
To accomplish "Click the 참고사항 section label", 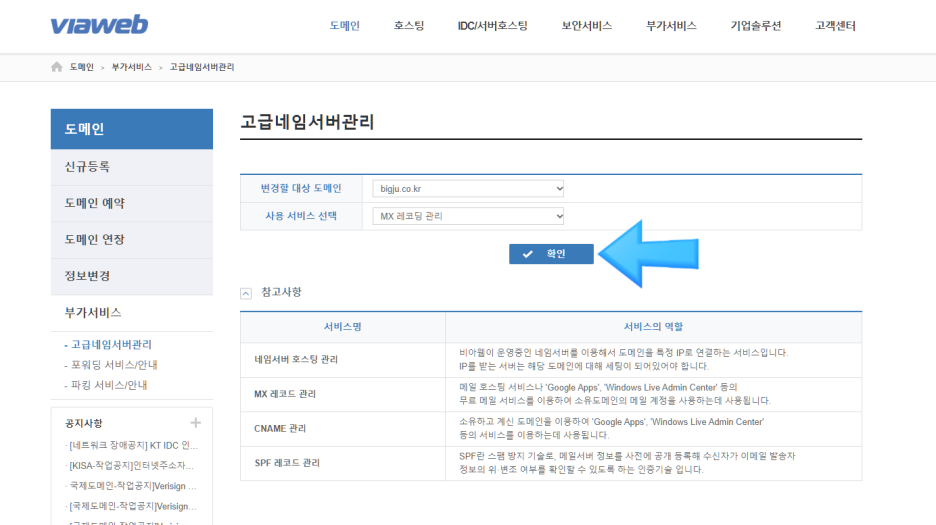I will tap(281, 292).
